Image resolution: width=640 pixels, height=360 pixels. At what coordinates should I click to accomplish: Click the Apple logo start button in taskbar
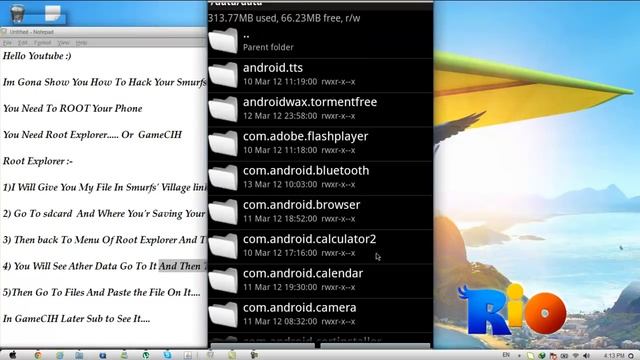coord(13,355)
